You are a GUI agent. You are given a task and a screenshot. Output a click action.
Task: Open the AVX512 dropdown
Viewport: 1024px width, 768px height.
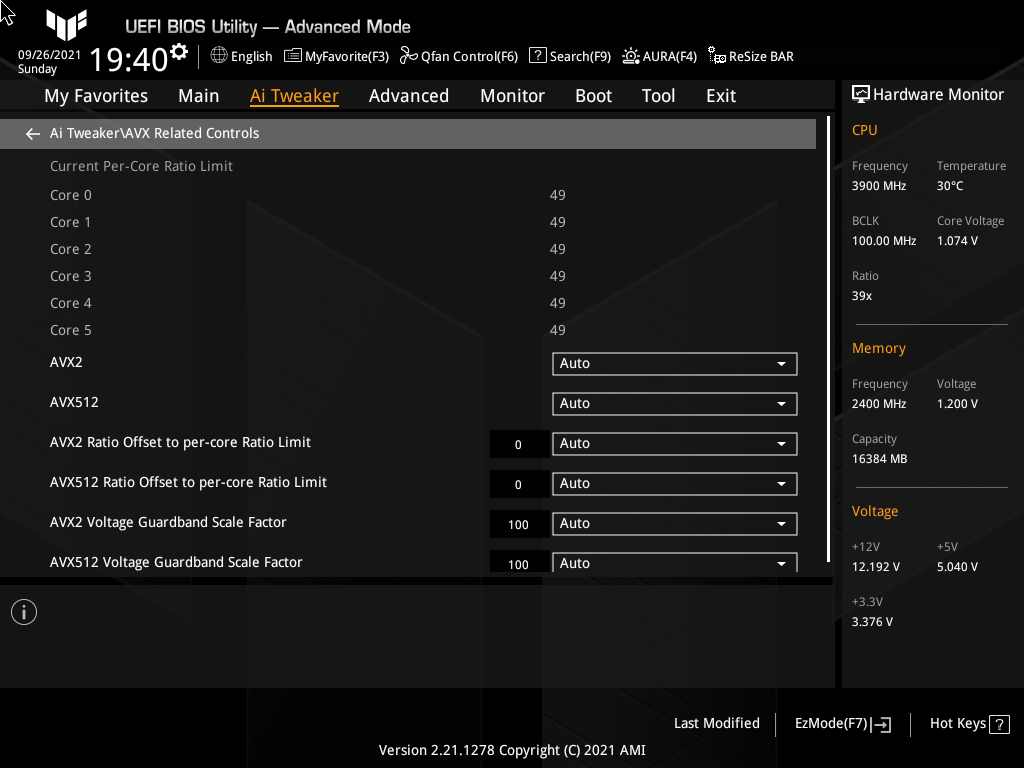[674, 403]
